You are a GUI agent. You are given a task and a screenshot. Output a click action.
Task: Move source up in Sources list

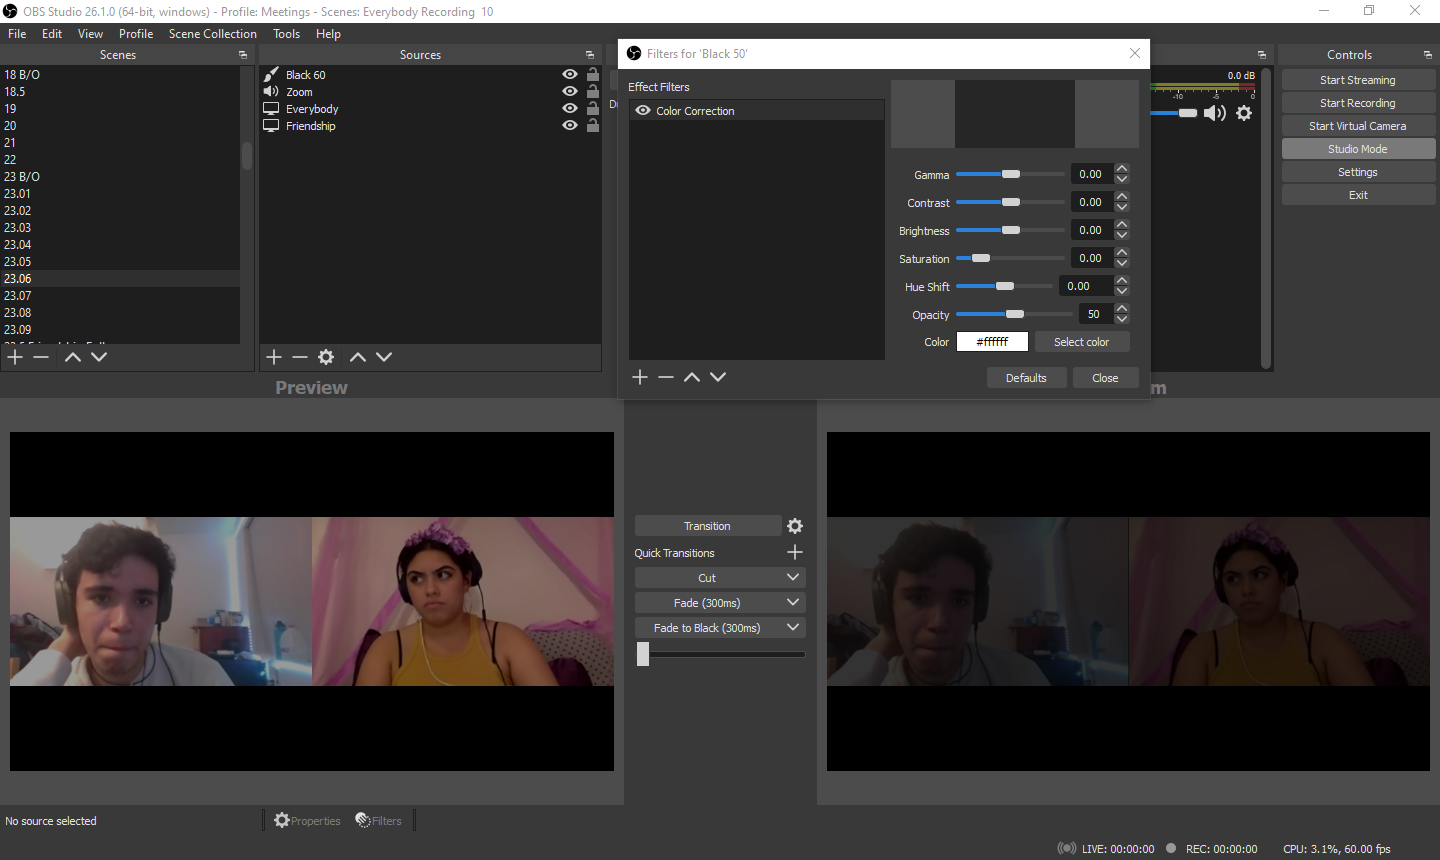point(358,357)
